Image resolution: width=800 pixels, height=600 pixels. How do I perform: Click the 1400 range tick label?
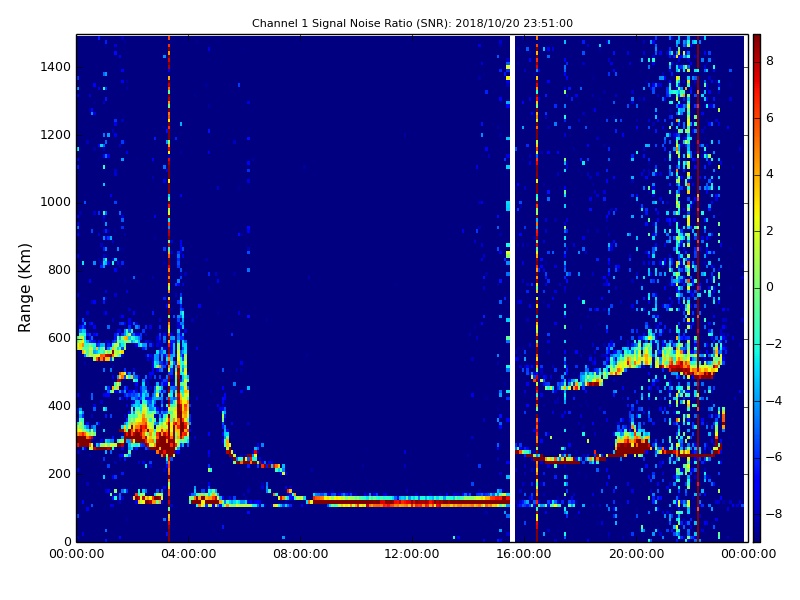[x=56, y=67]
